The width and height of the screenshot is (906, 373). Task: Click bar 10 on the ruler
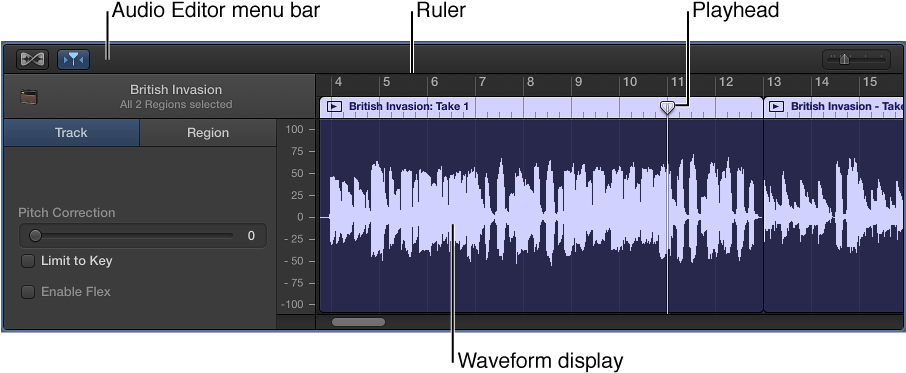[x=630, y=82]
